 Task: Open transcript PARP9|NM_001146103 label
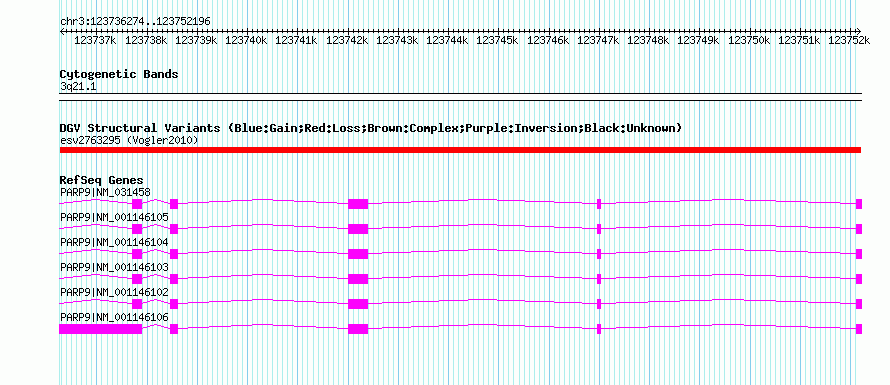point(114,267)
